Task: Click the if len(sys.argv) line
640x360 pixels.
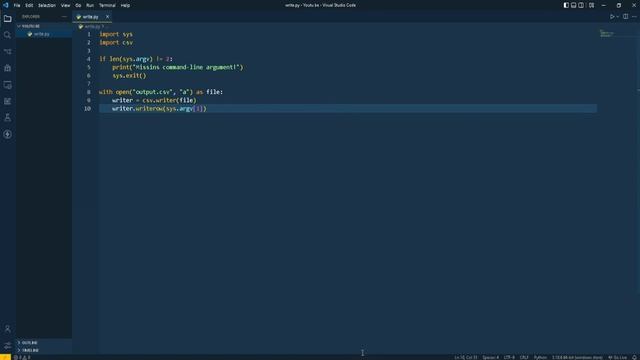Action: click(x=136, y=59)
